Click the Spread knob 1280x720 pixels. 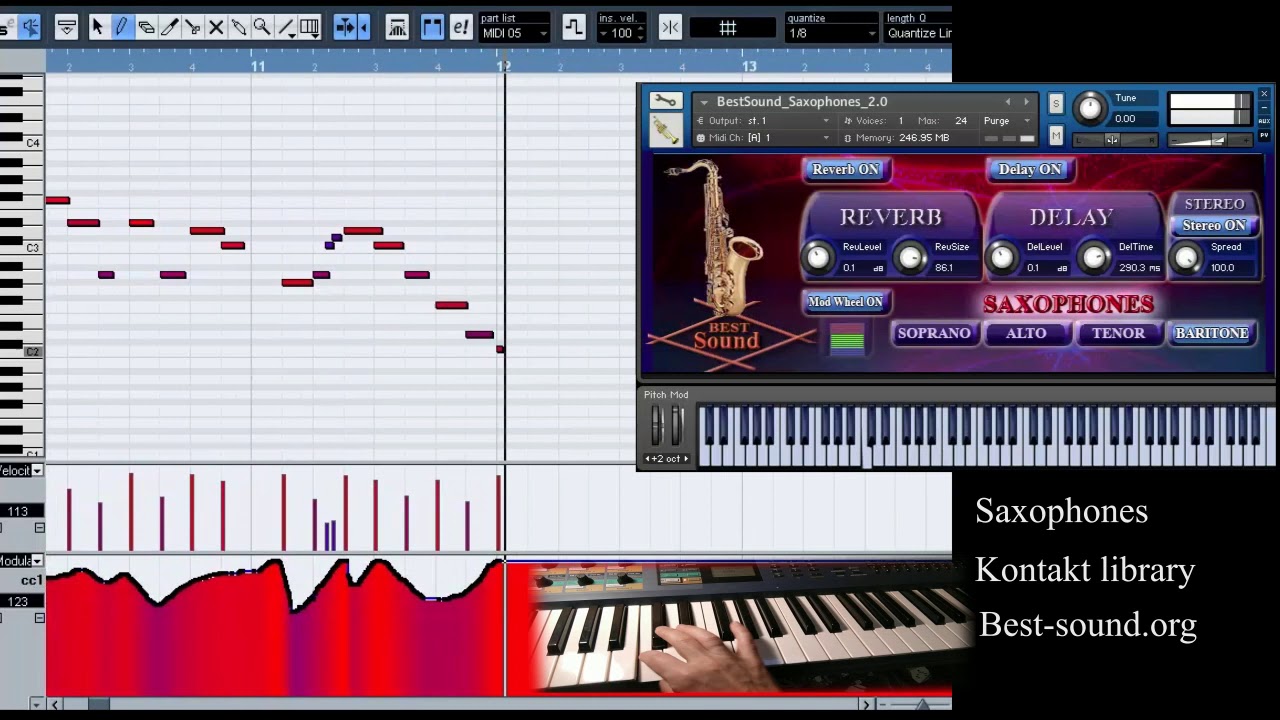1186,258
